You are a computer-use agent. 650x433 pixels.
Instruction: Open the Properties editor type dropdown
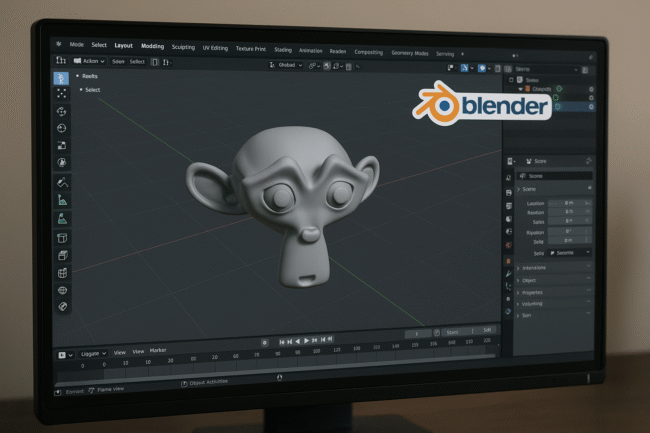(511, 161)
